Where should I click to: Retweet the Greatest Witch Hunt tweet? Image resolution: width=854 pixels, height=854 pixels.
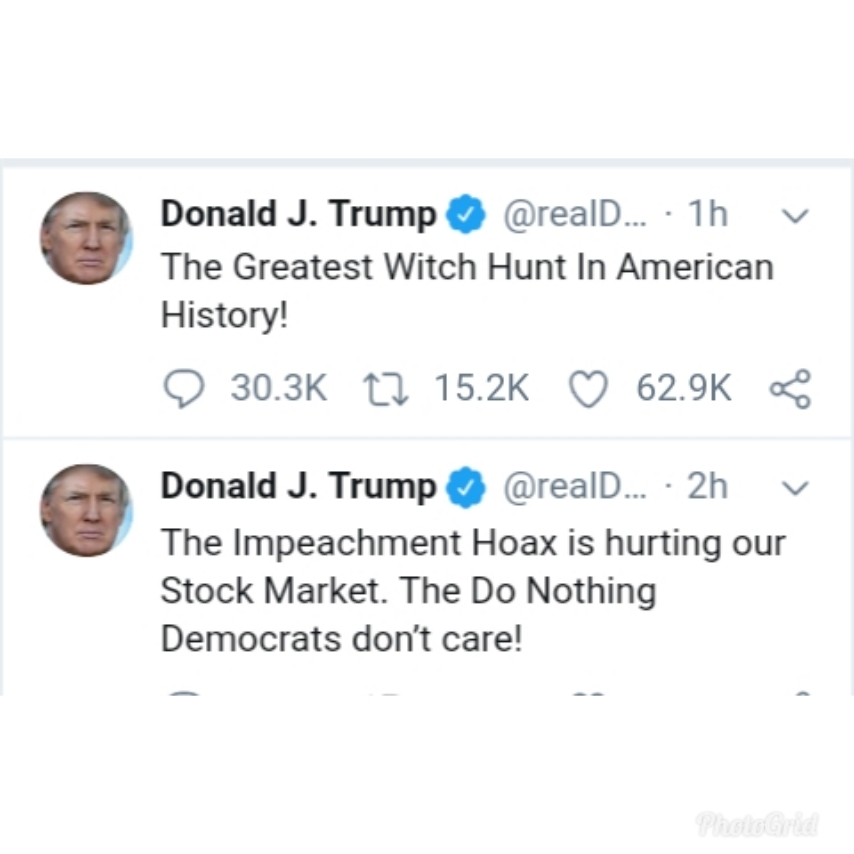point(385,389)
